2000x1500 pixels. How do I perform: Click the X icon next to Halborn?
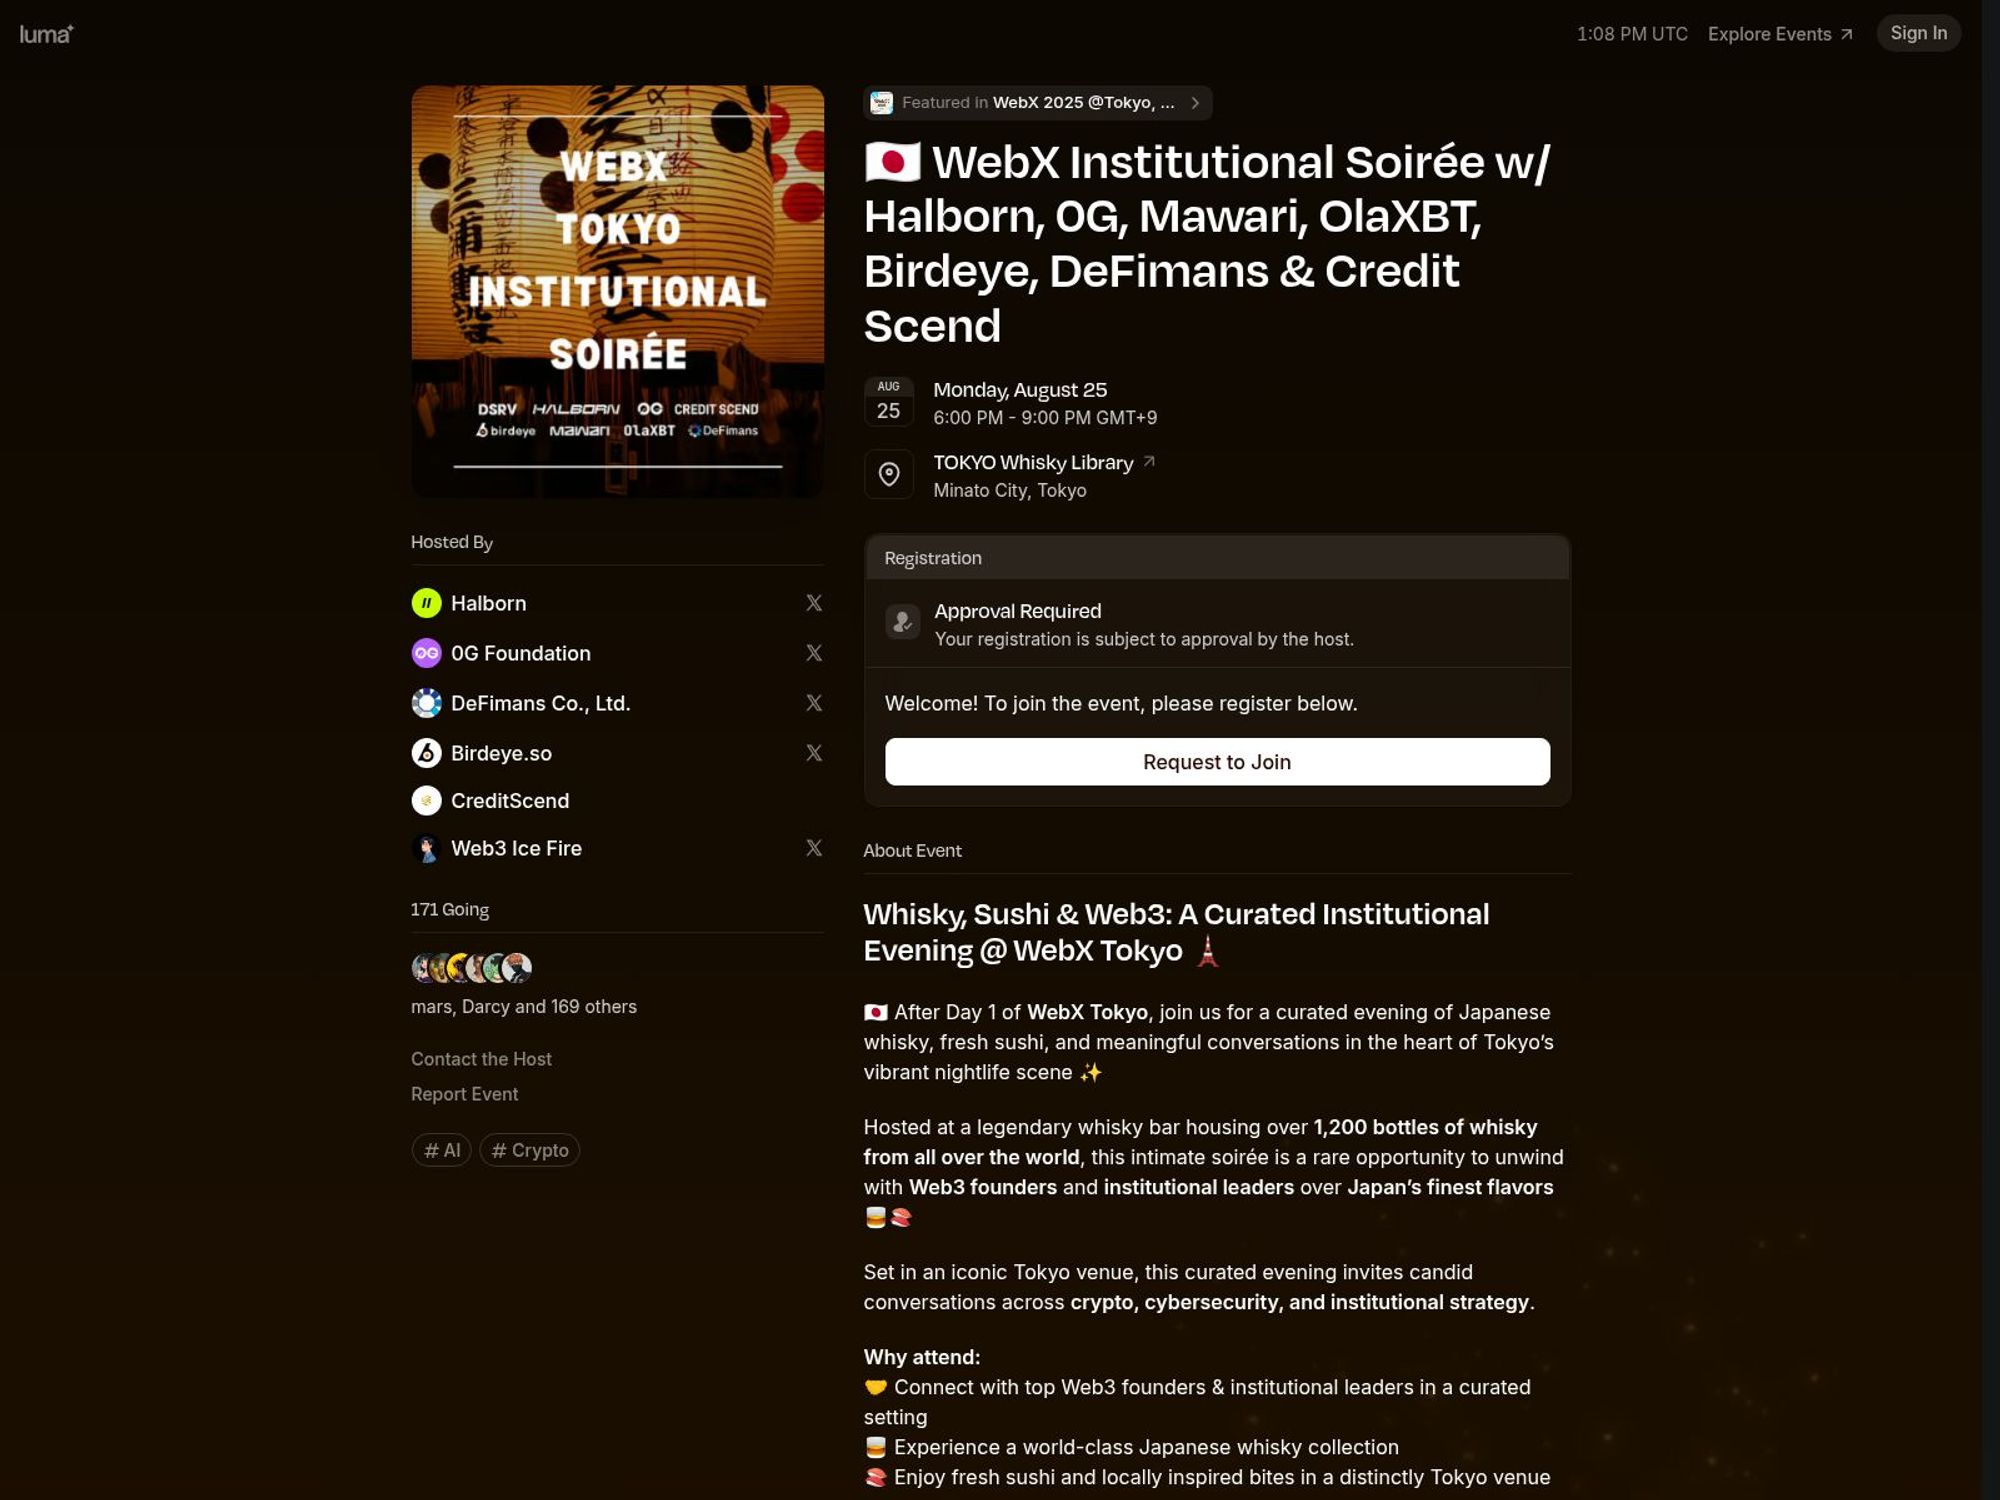[814, 603]
